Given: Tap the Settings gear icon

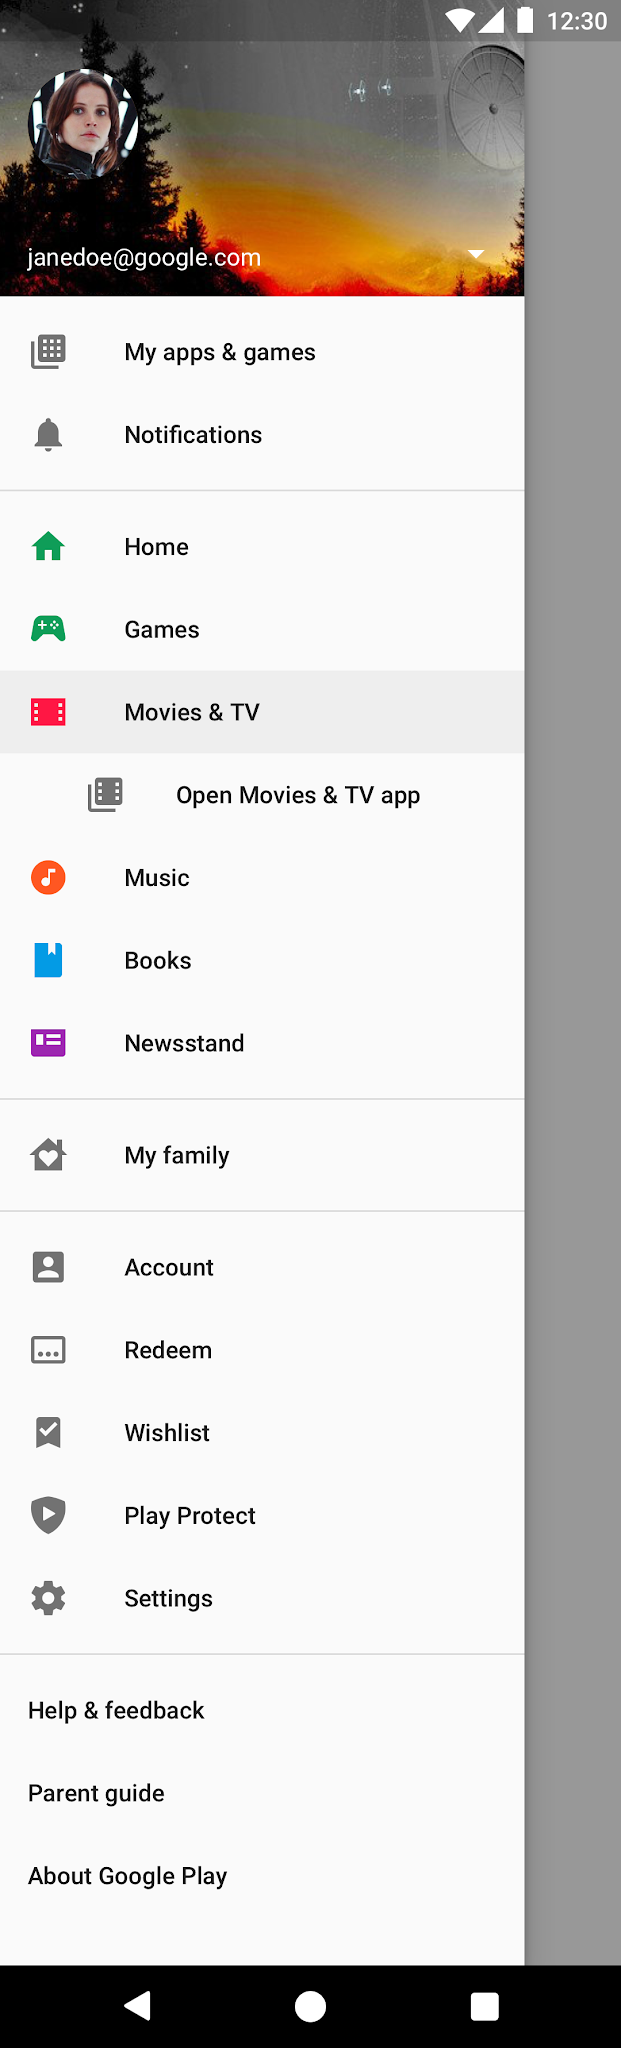Looking at the screenshot, I should point(48,1598).
